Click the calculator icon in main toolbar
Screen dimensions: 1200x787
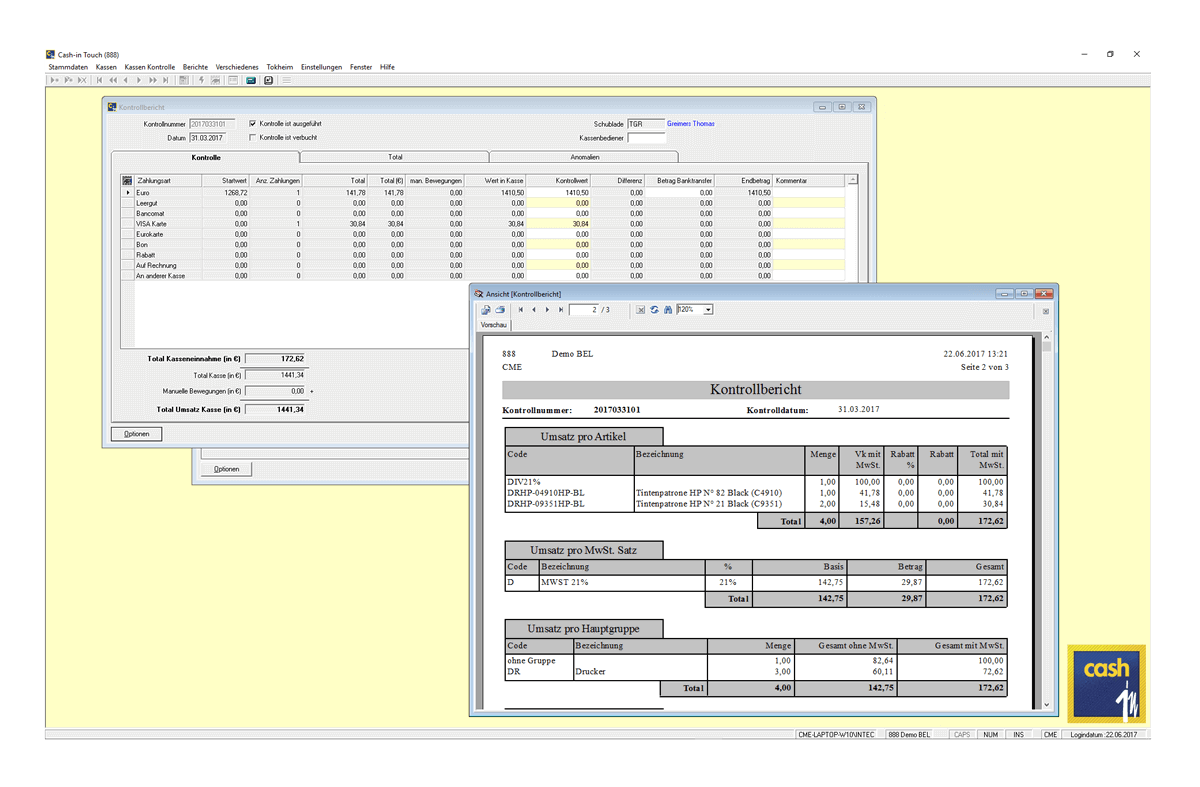point(183,80)
